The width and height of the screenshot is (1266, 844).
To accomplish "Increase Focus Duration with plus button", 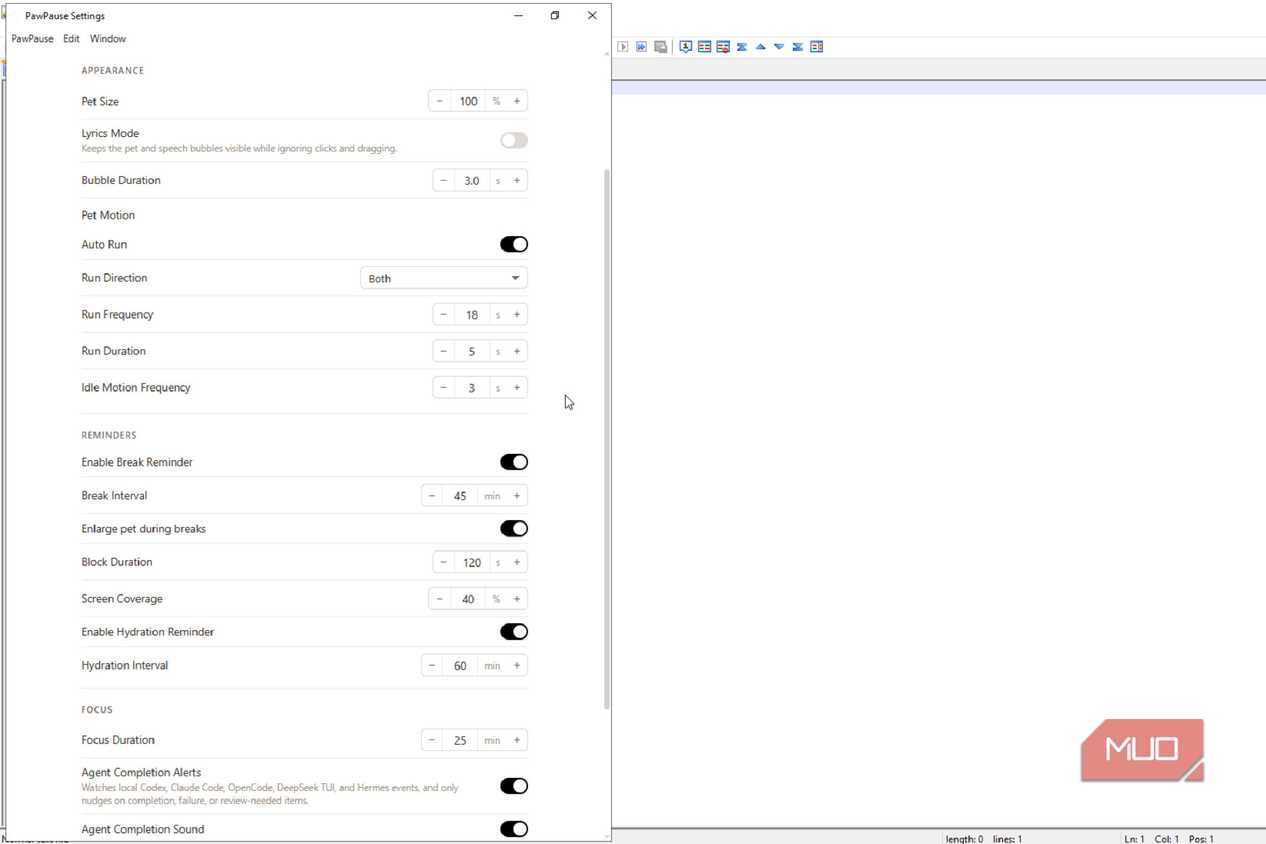I will (517, 741).
